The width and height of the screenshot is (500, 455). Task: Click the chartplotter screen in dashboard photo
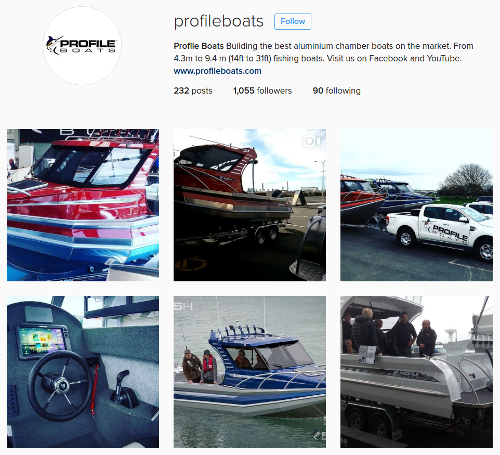click(42, 341)
